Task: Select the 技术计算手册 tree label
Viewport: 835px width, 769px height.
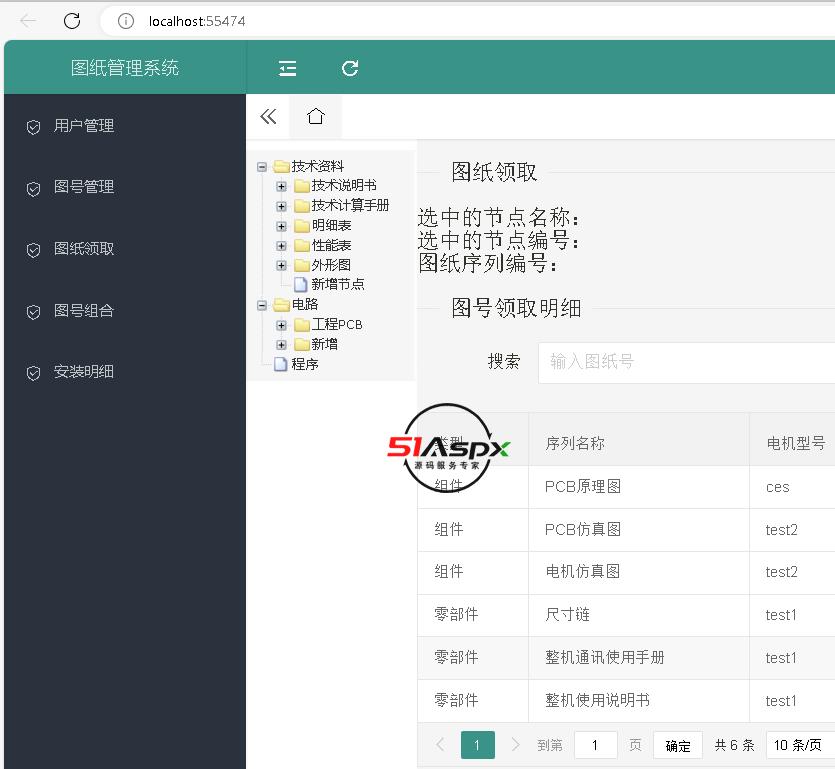Action: (350, 206)
